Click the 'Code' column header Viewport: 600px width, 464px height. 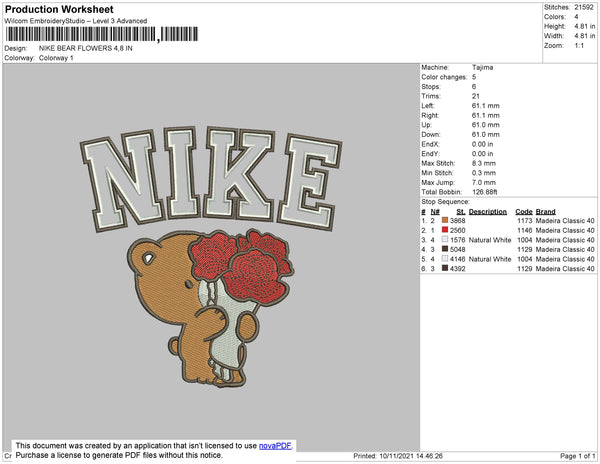tap(523, 212)
